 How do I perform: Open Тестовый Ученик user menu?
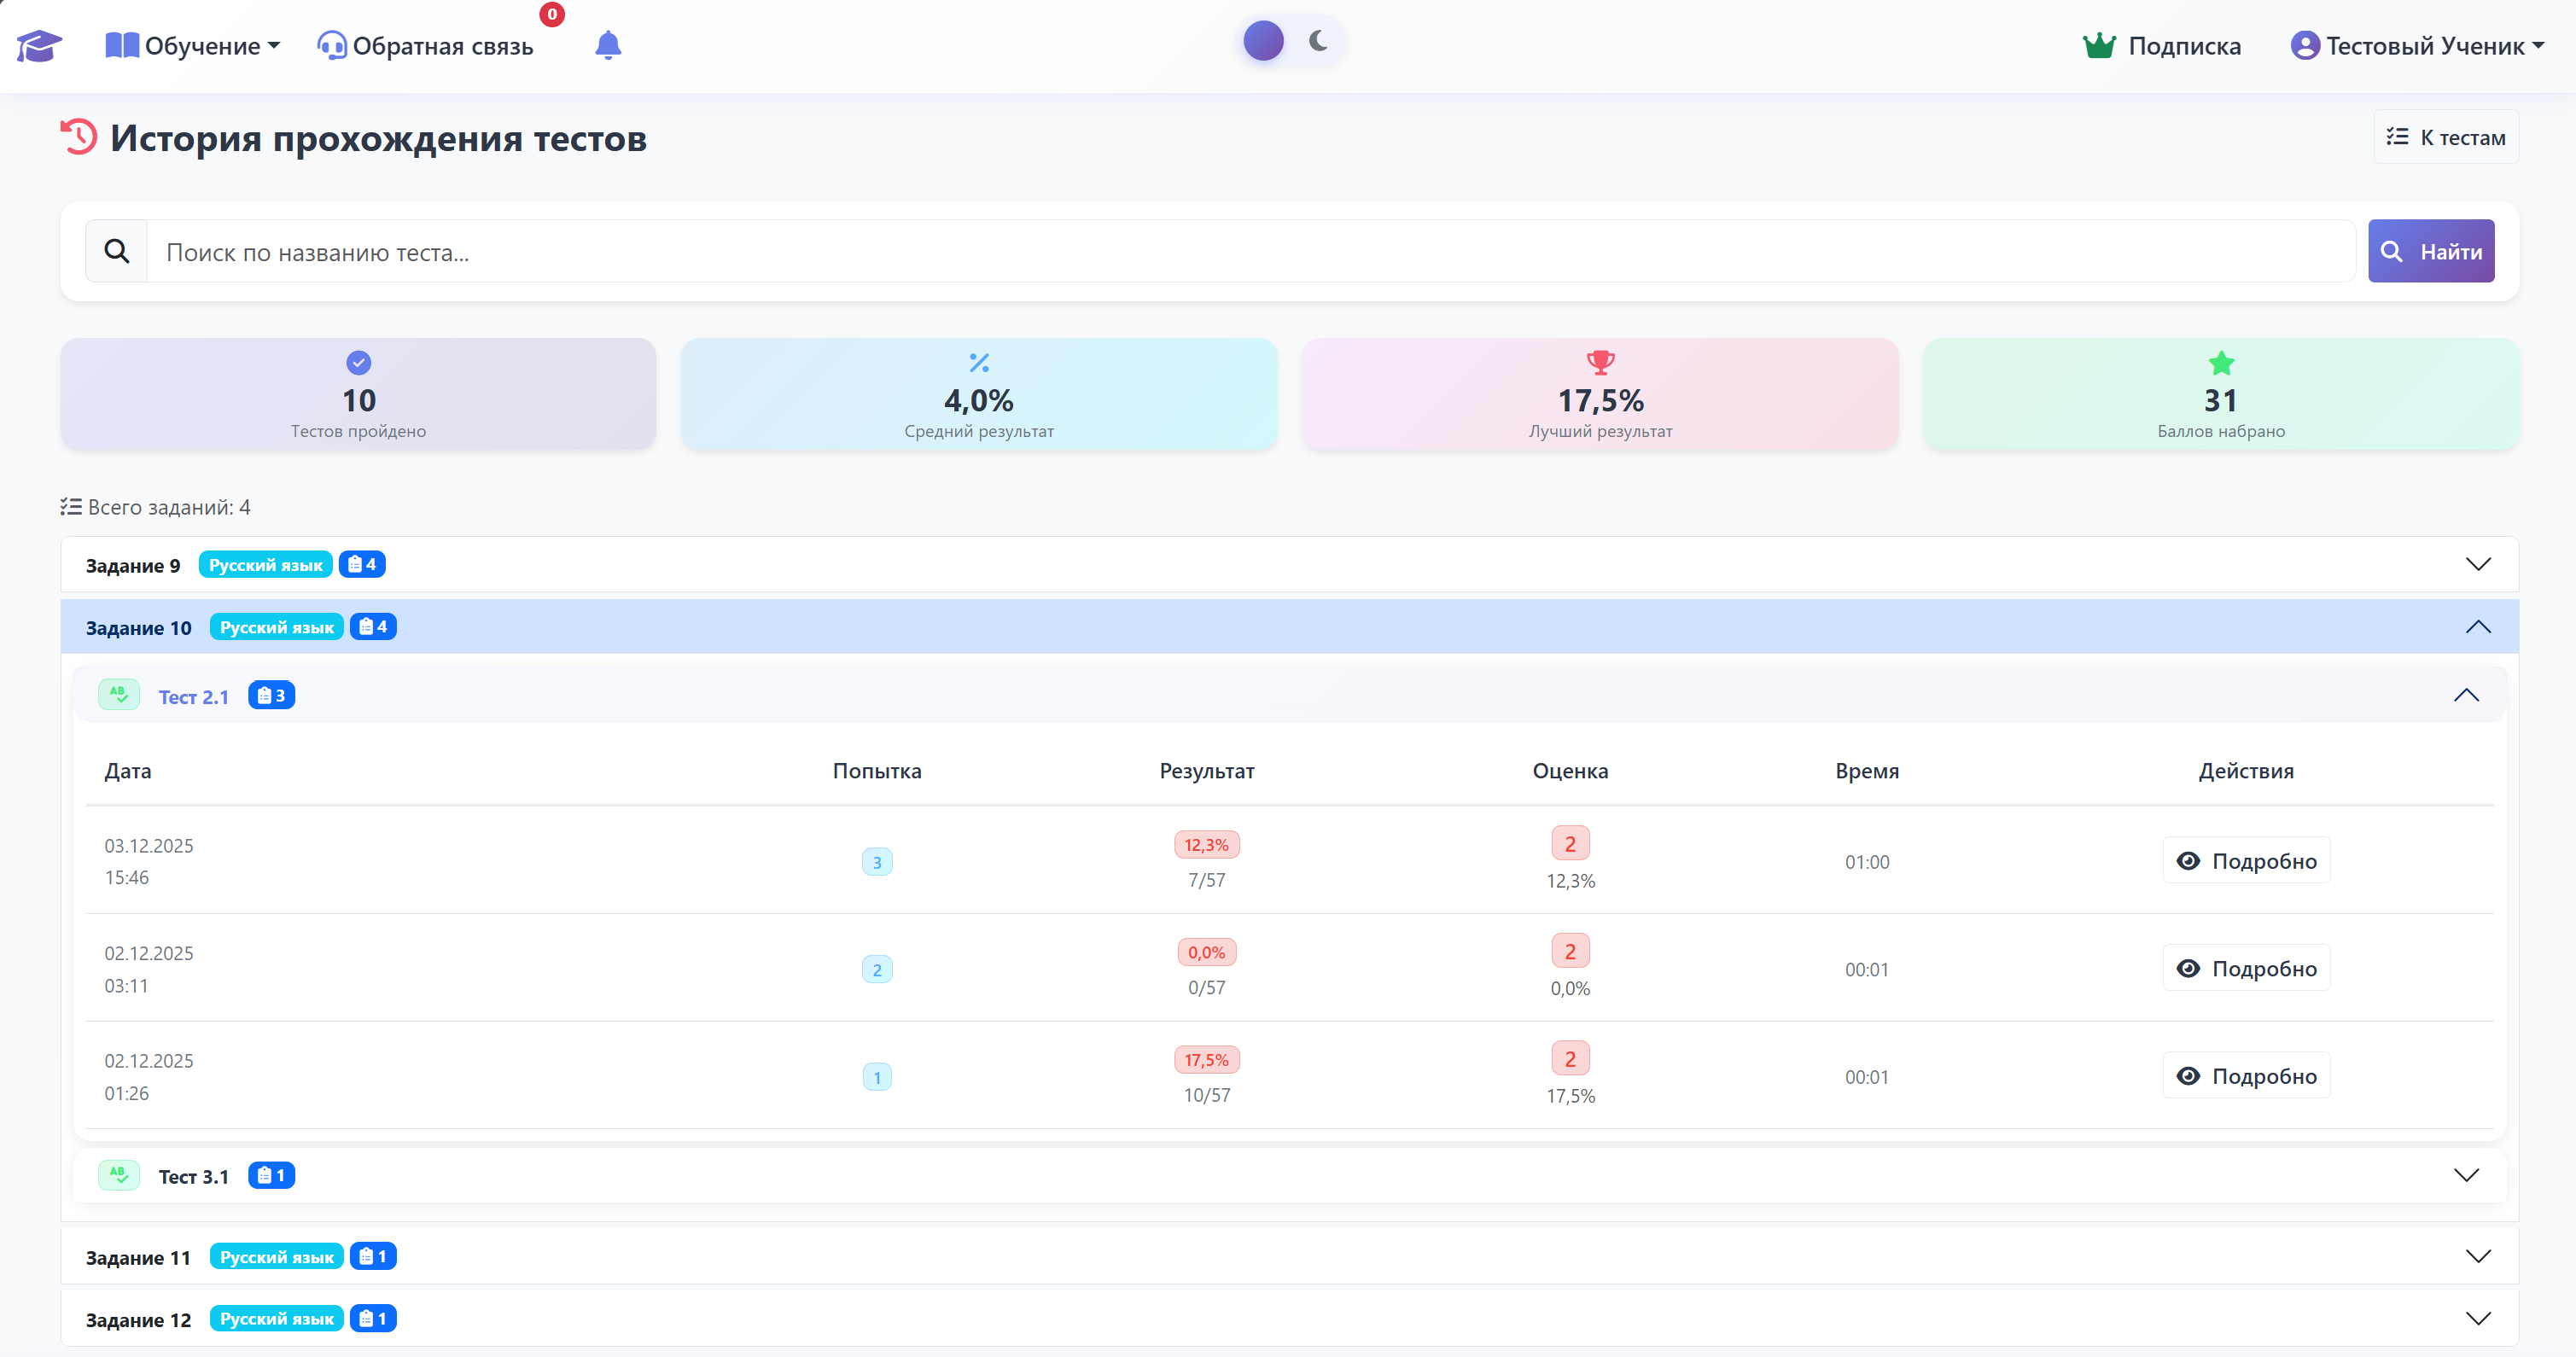(2417, 46)
